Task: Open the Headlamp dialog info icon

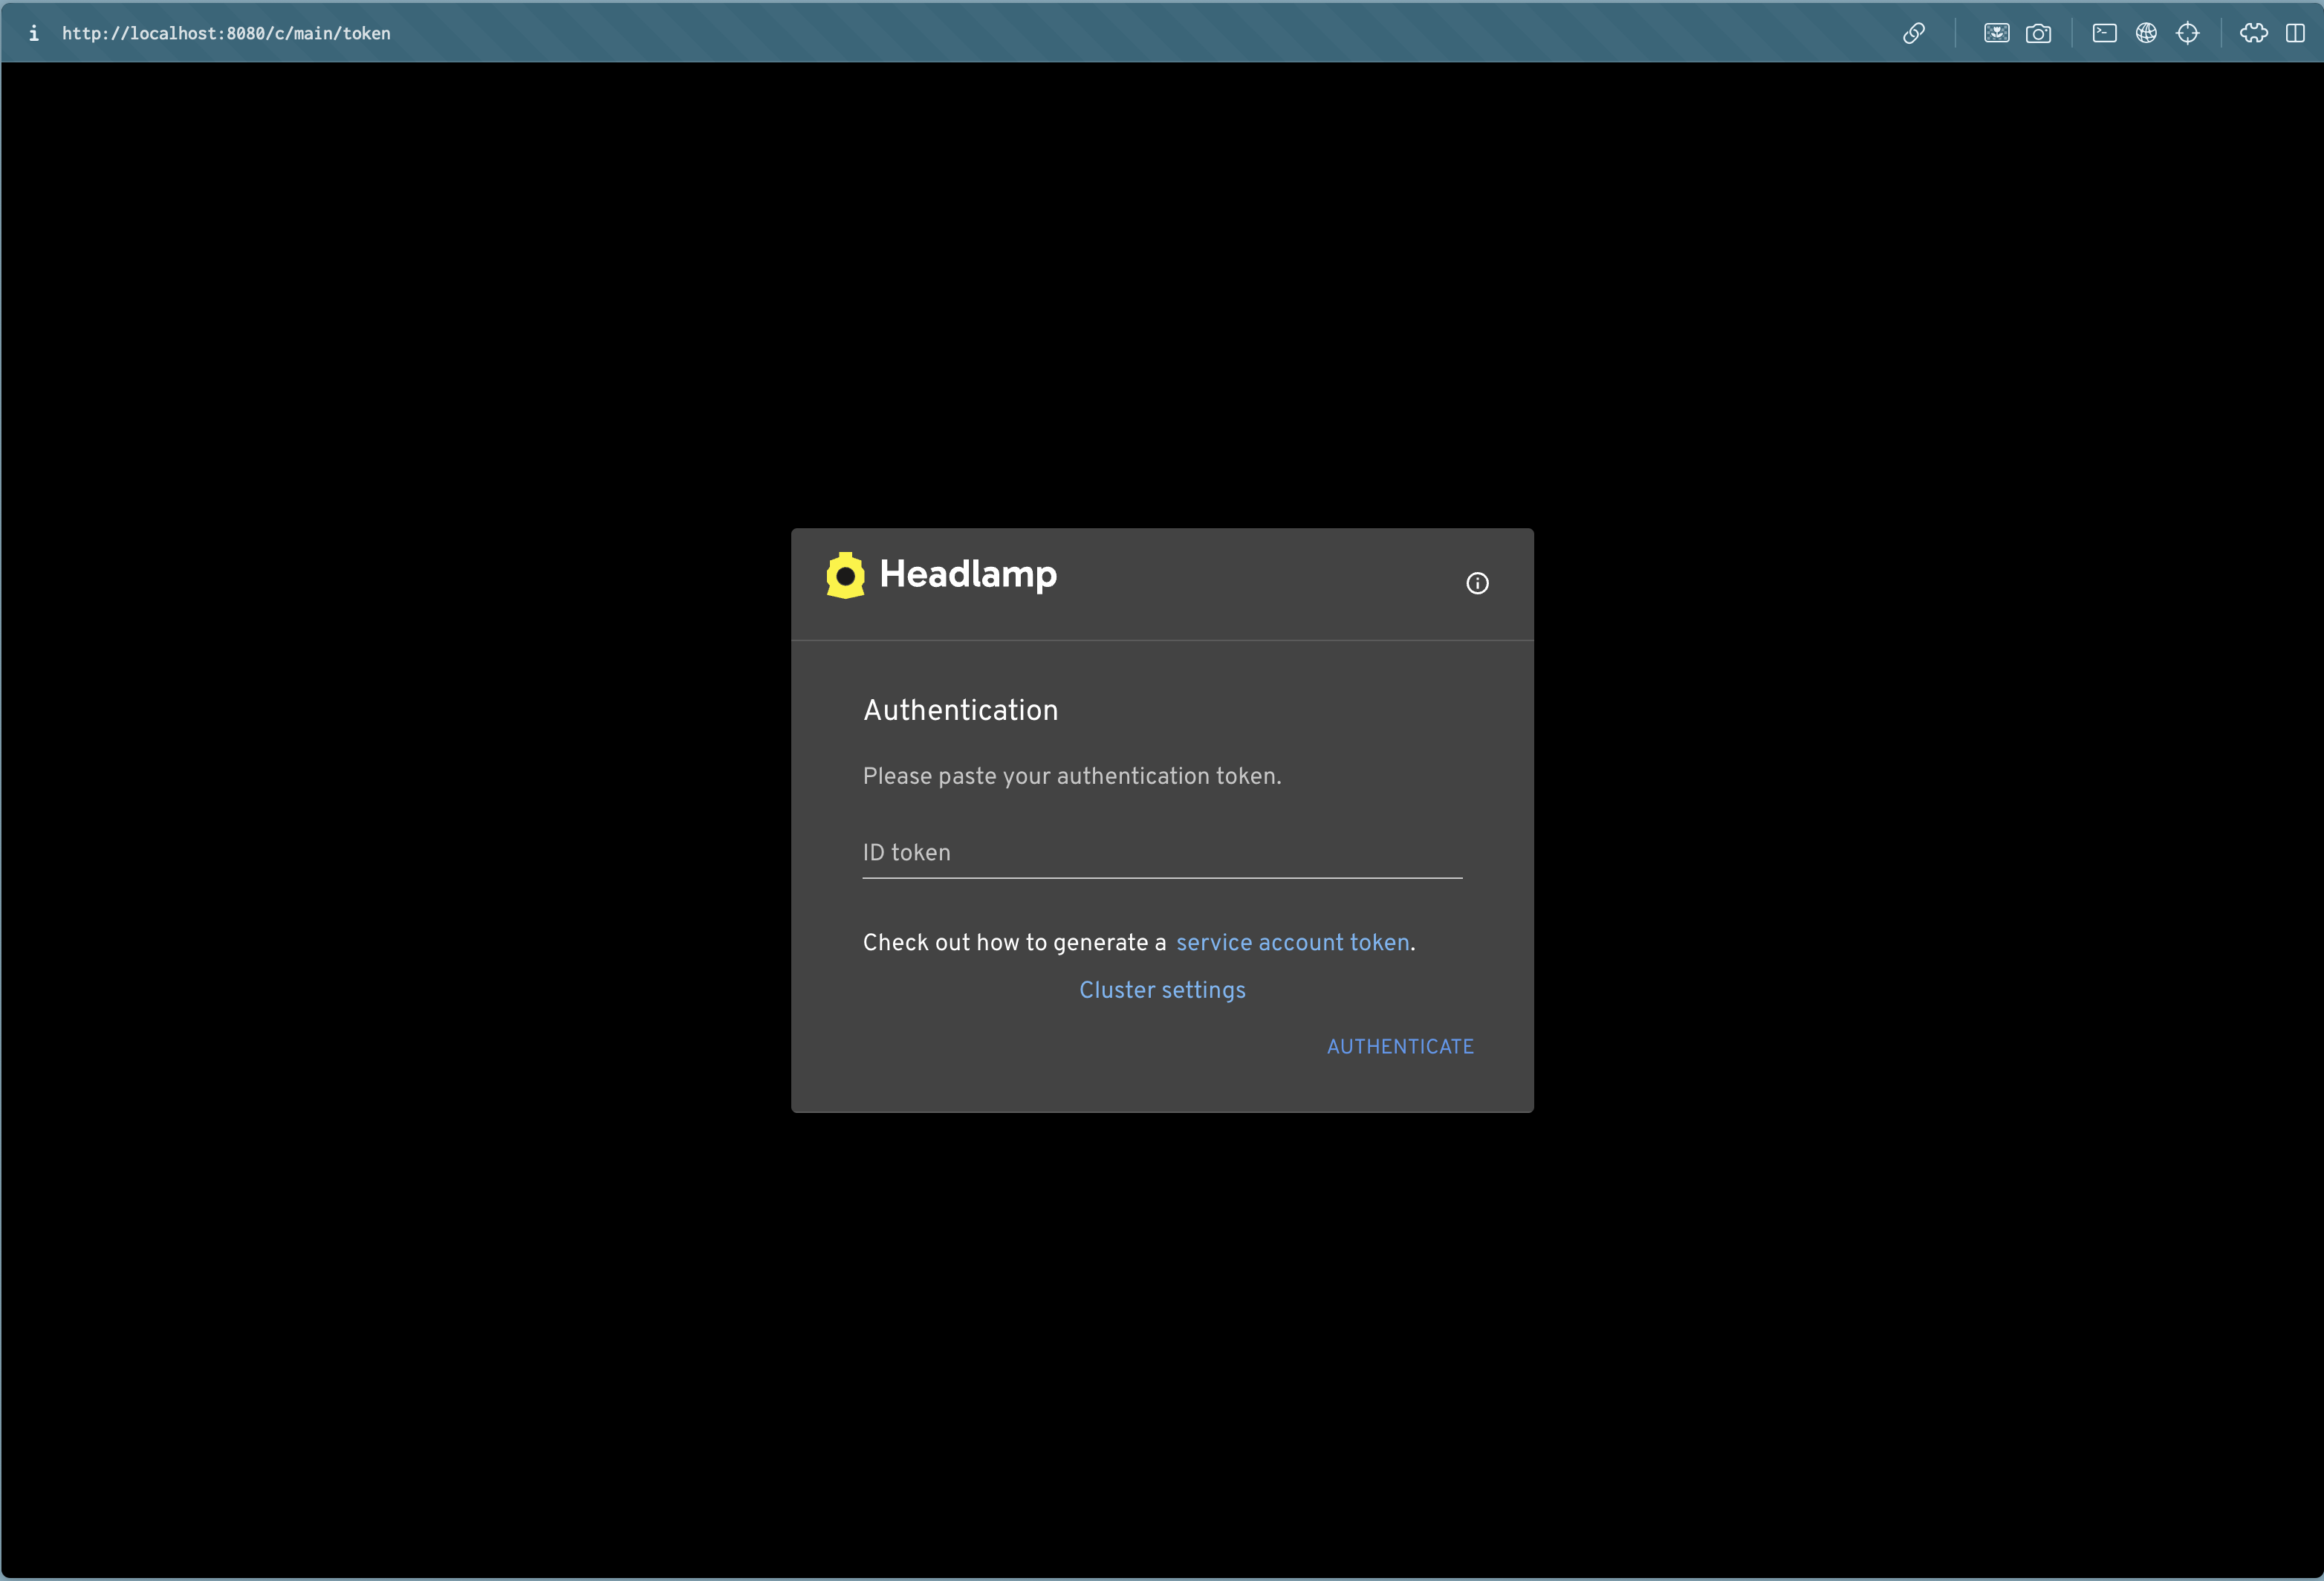Action: click(1477, 583)
